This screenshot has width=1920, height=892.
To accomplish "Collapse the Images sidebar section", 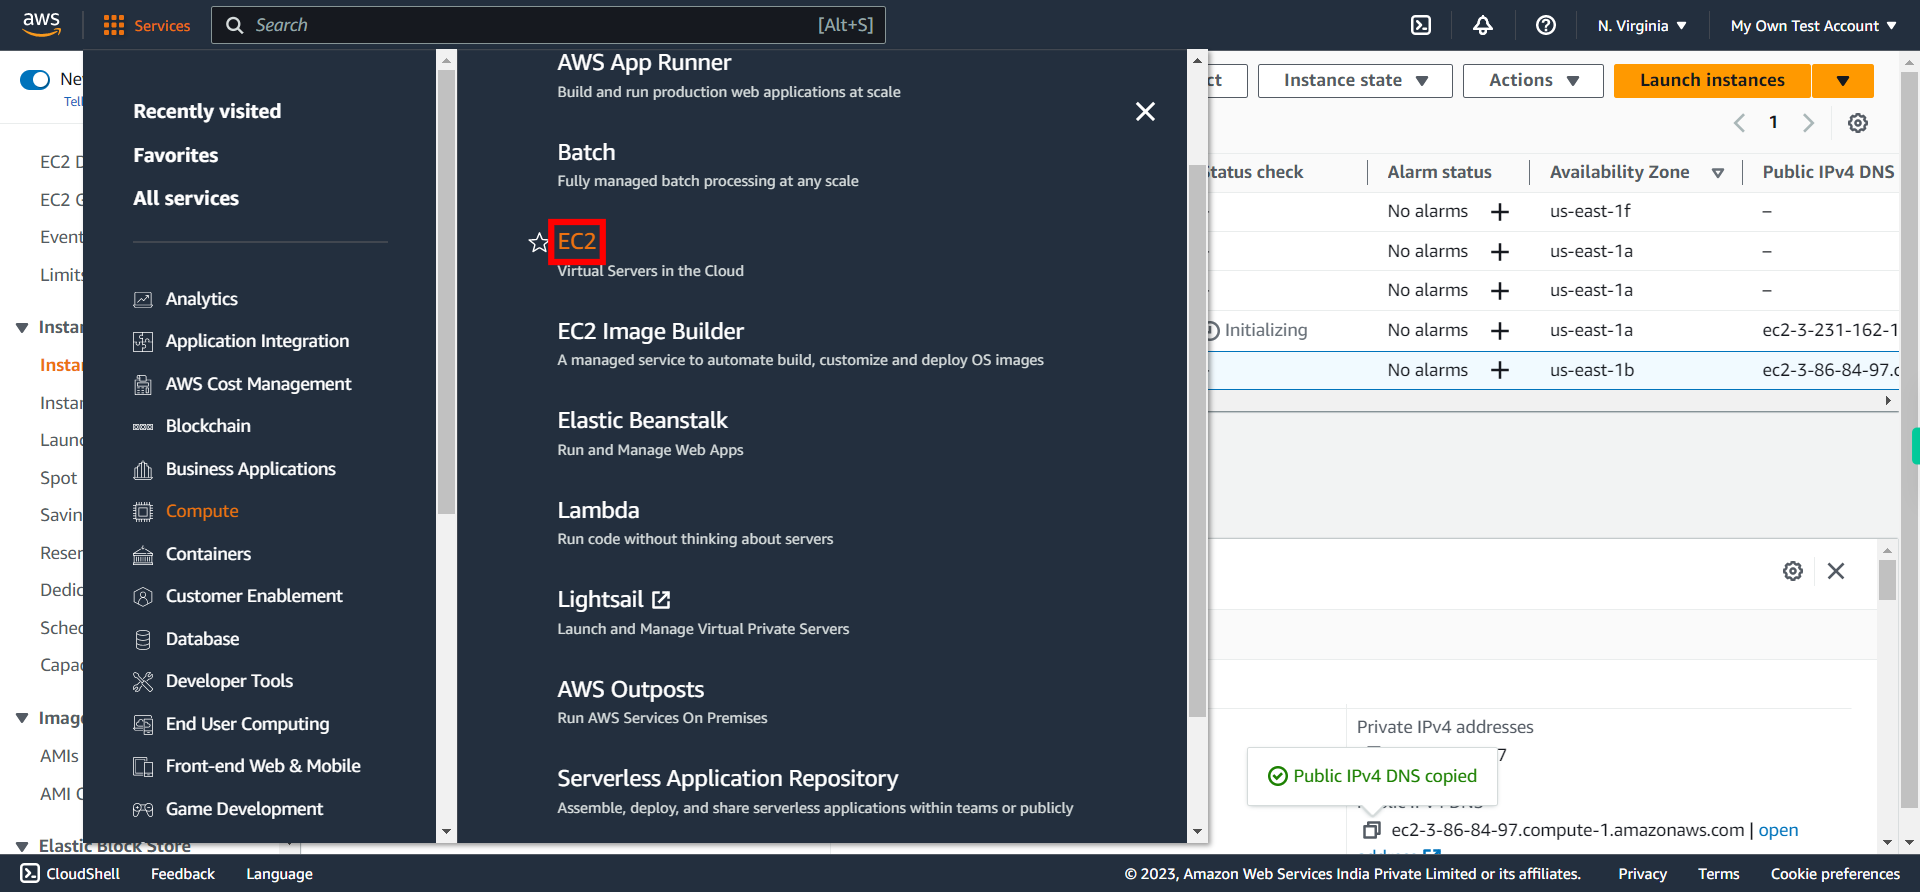I will pyautogui.click(x=22, y=718).
